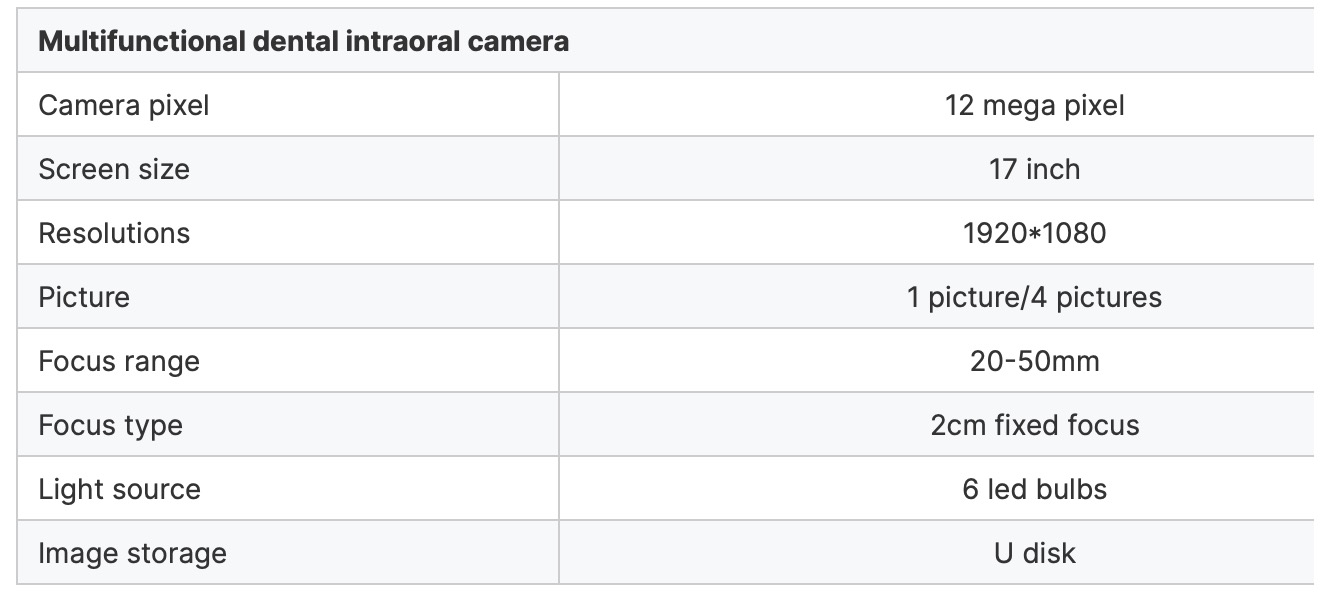Select the 'Light source' label cell
Image resolution: width=1336 pixels, height=596 pixels.
119,489
